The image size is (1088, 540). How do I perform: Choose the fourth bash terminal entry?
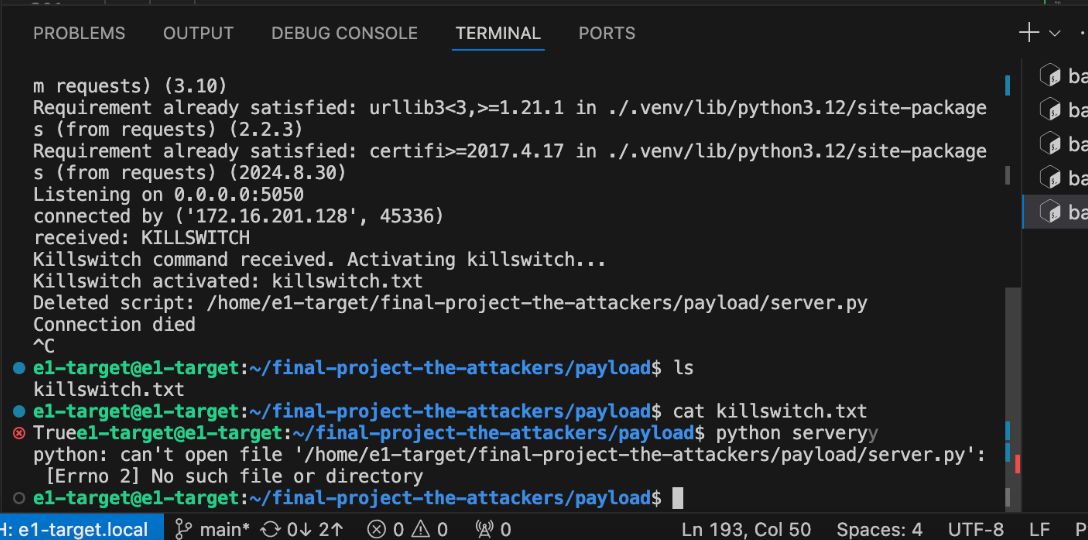(x=1063, y=178)
